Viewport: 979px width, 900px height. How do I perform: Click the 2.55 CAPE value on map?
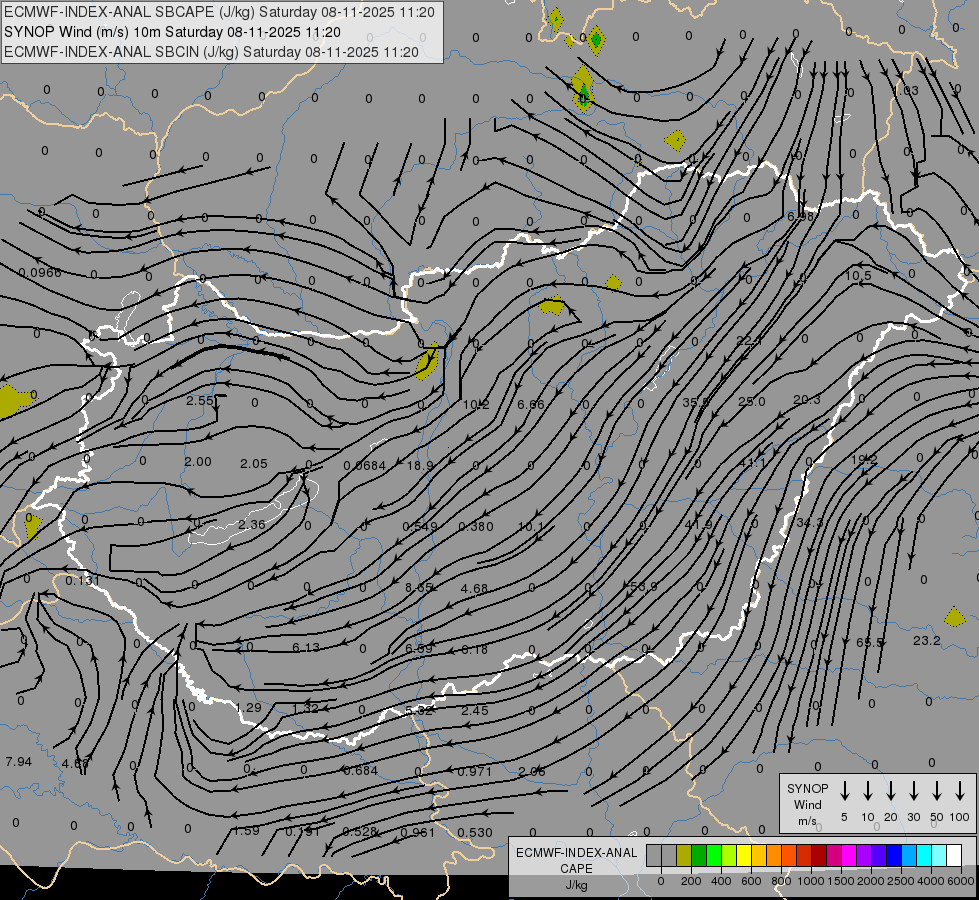coord(200,400)
